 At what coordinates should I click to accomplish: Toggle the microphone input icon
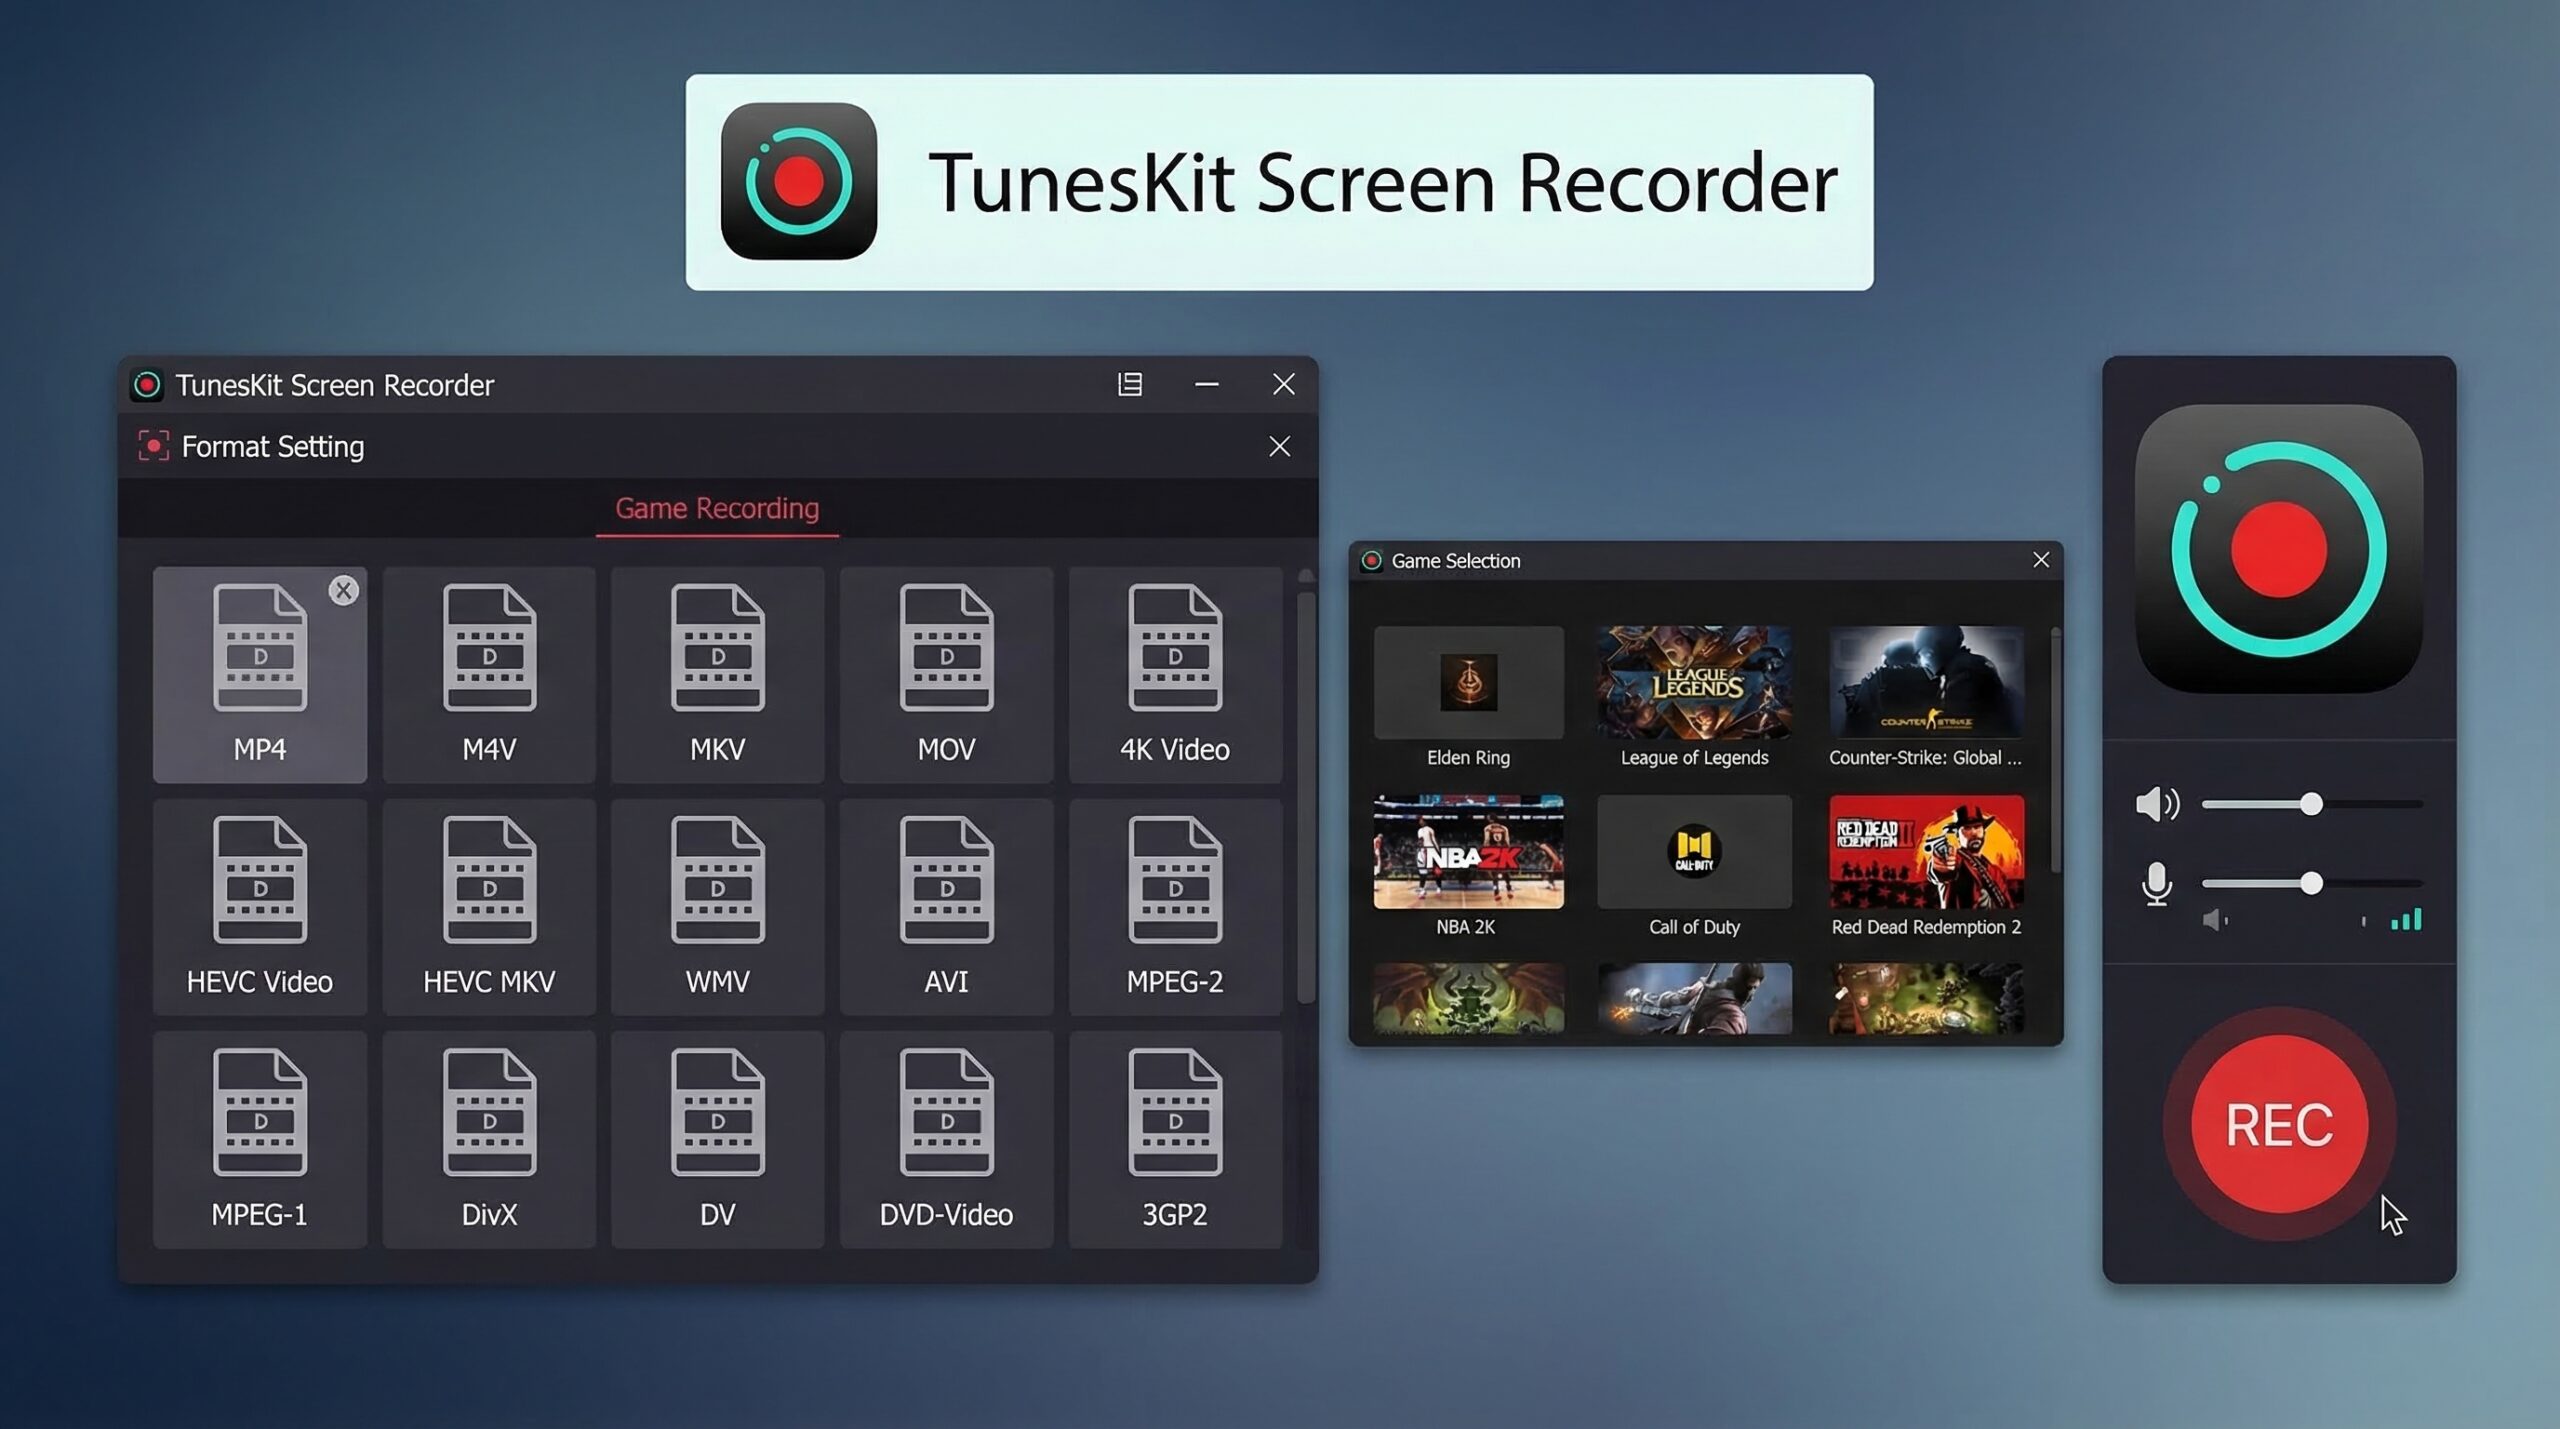tap(2156, 884)
